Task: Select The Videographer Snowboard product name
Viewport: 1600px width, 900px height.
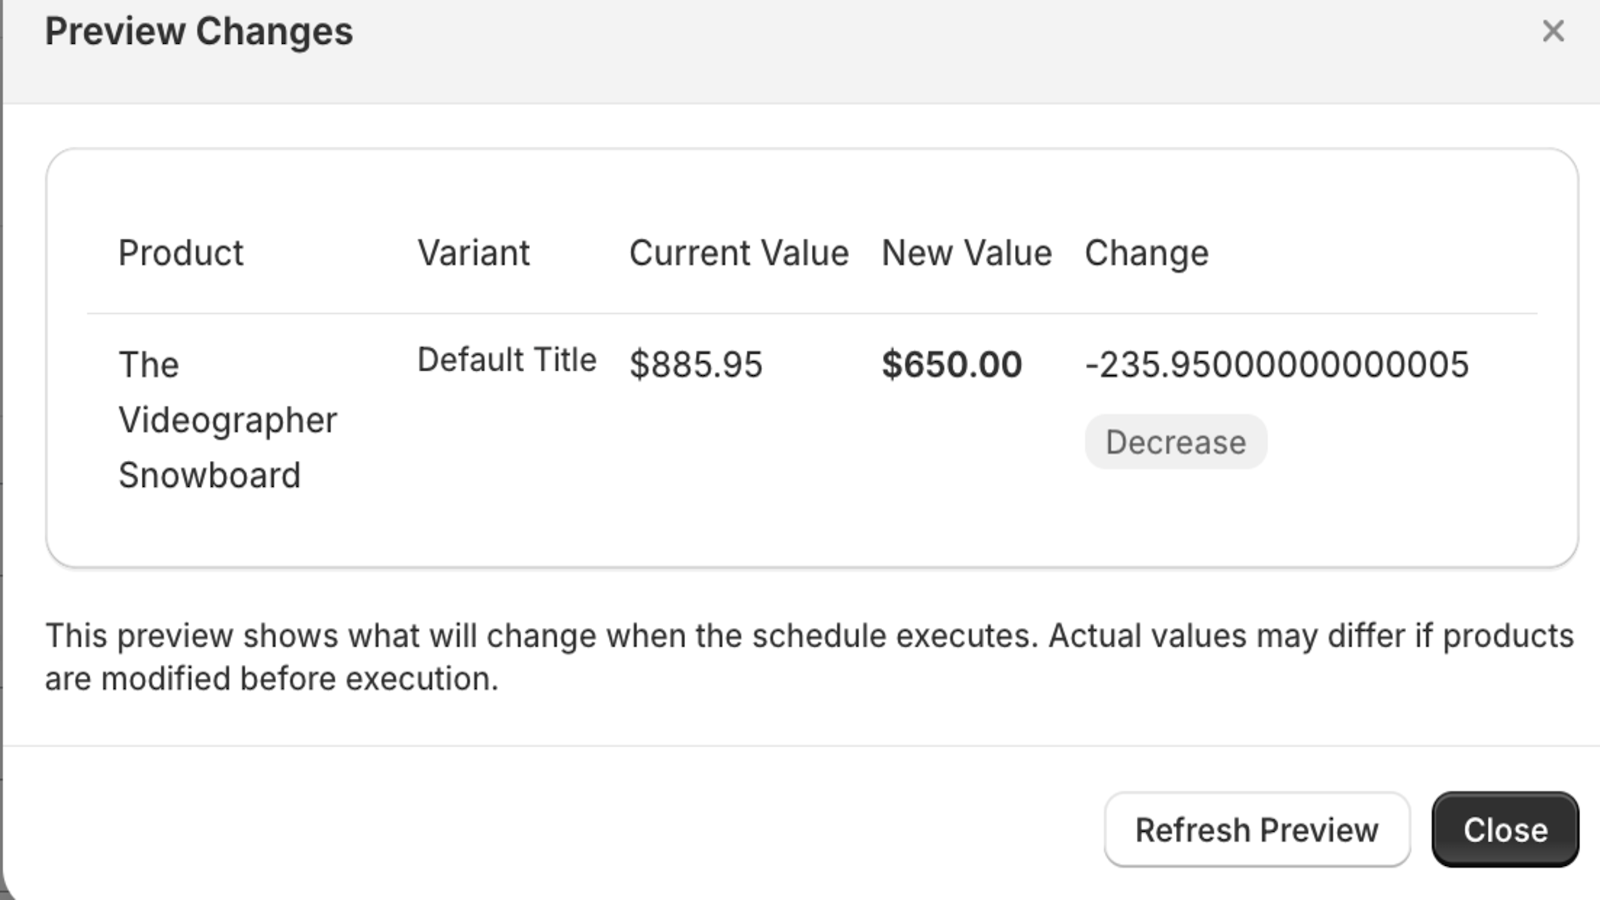Action: (227, 420)
